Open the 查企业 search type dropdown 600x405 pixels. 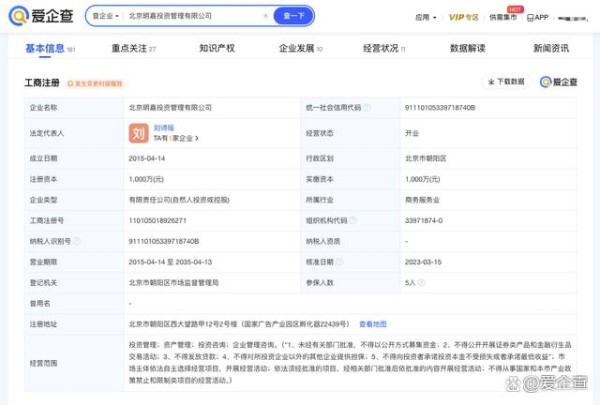105,16
